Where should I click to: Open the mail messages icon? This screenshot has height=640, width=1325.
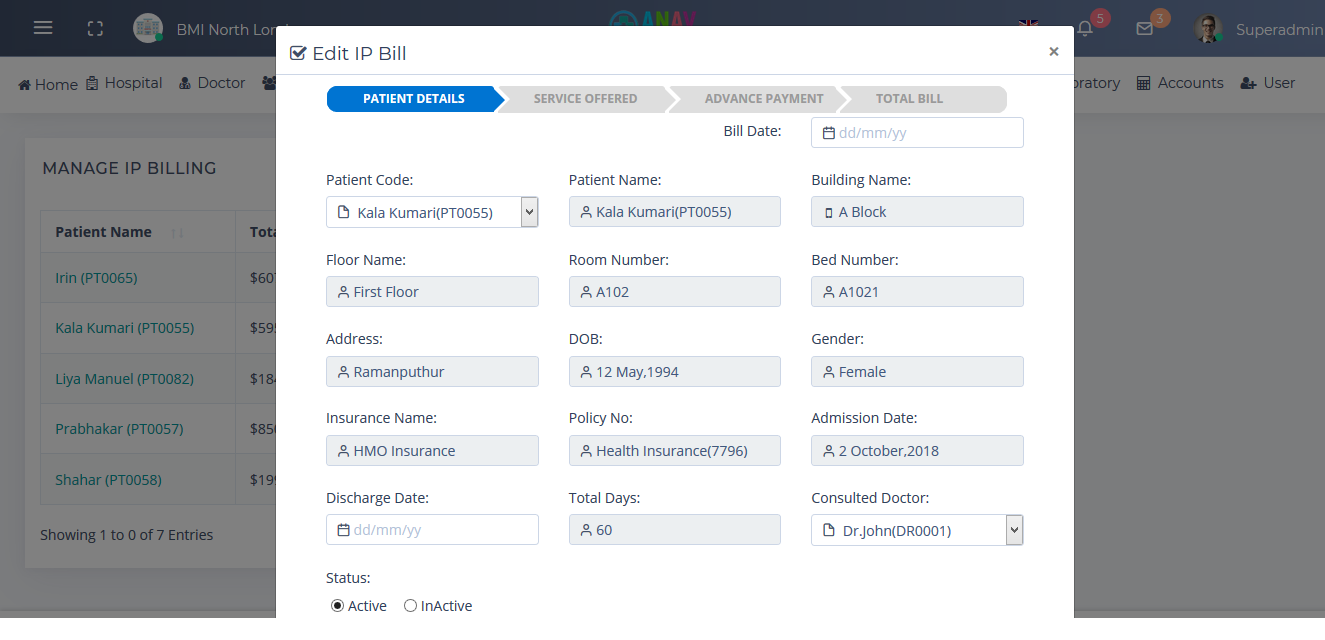1145,29
